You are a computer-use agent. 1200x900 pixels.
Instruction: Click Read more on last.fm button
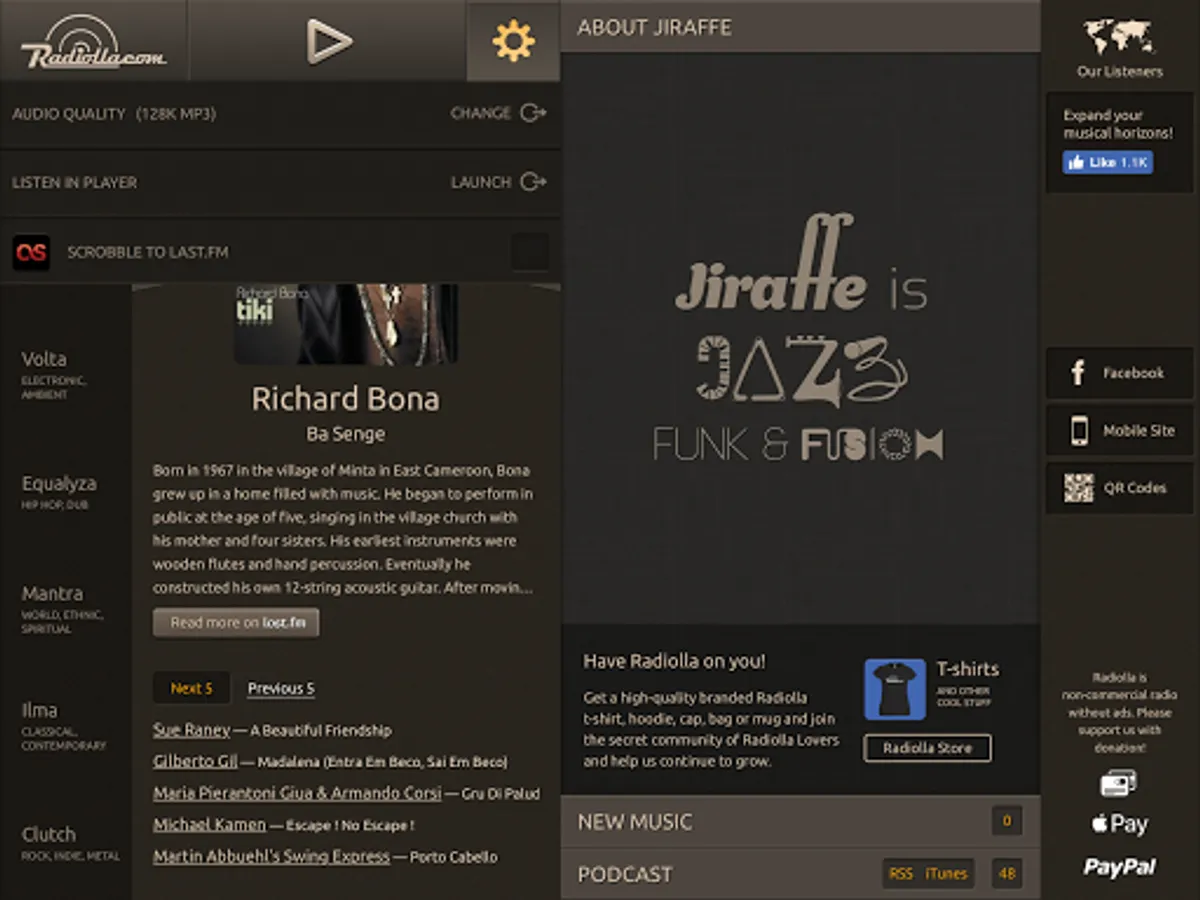pyautogui.click(x=236, y=622)
